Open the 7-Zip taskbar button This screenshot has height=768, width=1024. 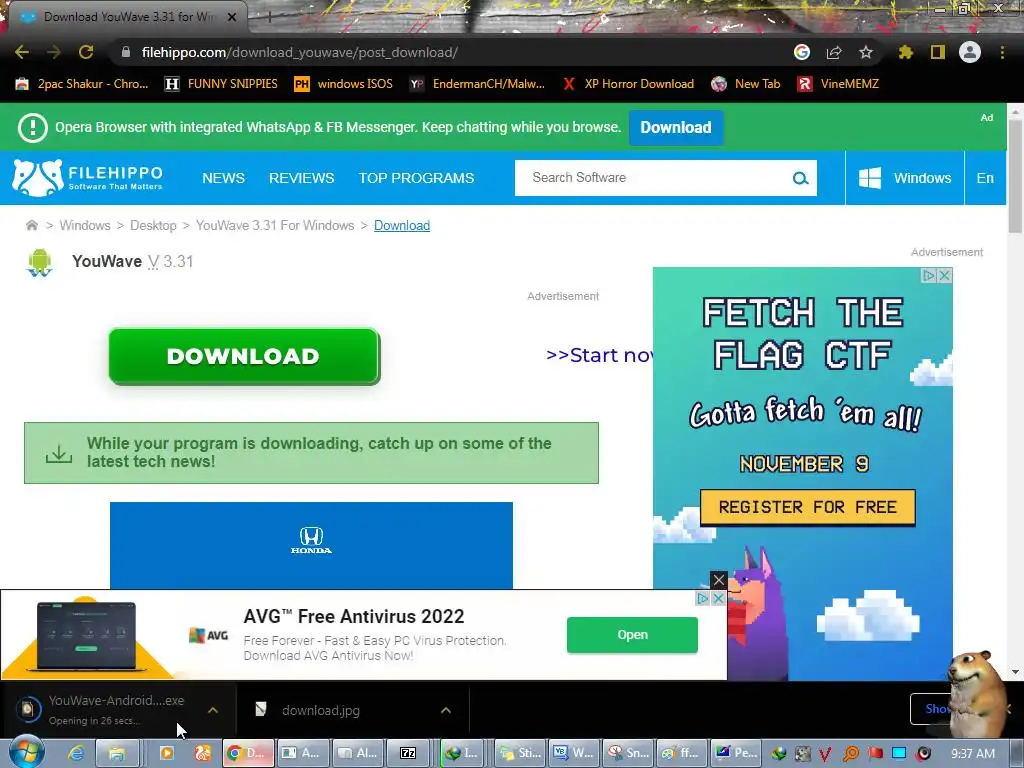(x=408, y=753)
